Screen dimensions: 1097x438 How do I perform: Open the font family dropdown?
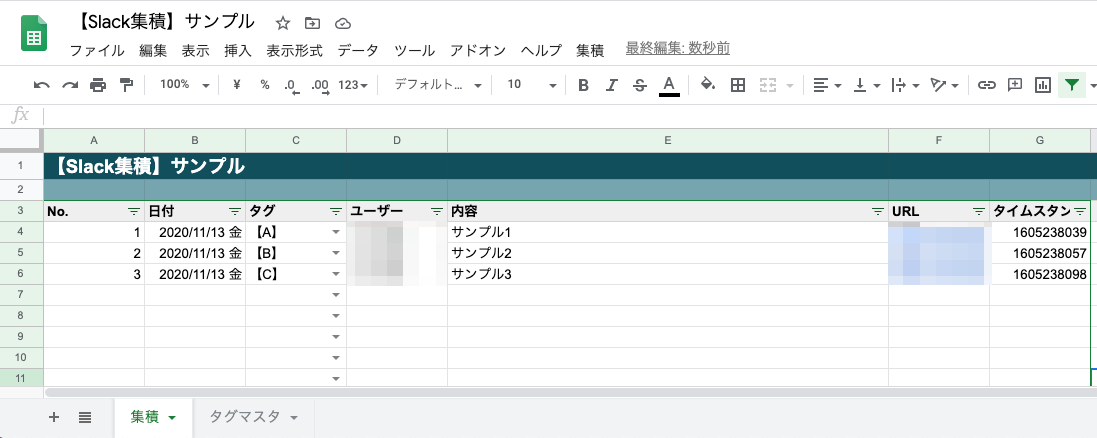coord(438,85)
